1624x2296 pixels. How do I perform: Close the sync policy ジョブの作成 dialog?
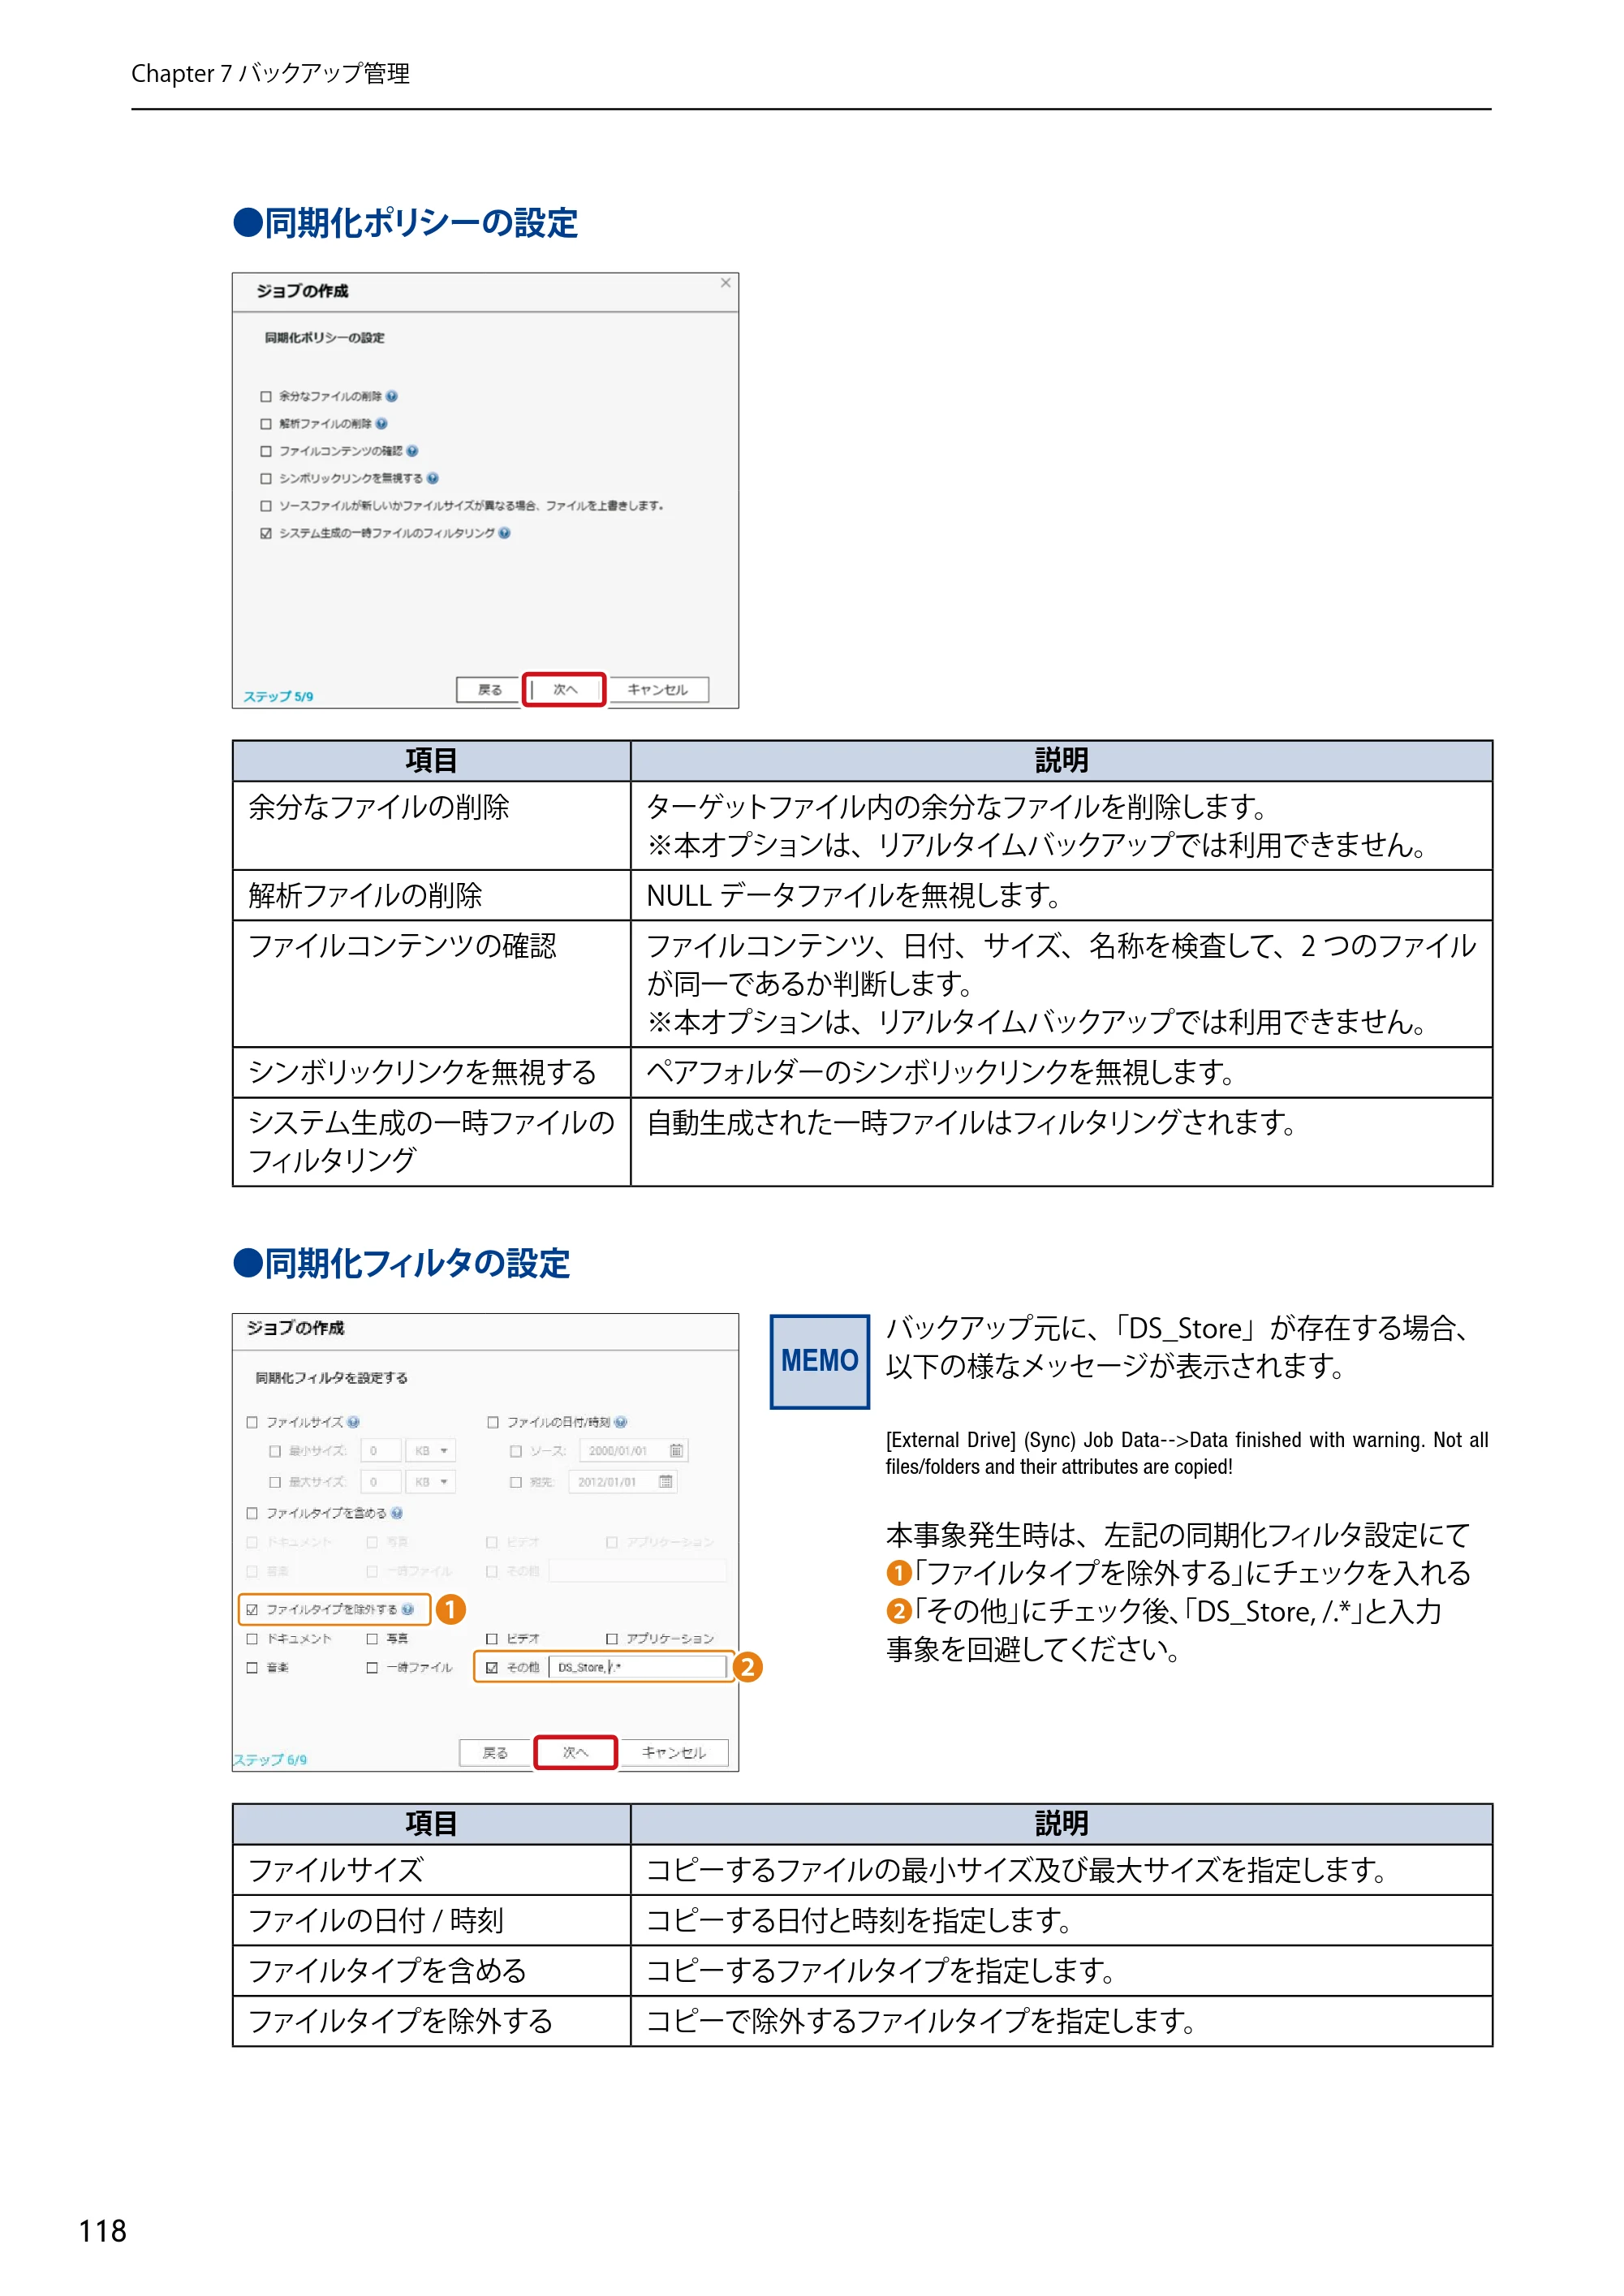(x=726, y=283)
